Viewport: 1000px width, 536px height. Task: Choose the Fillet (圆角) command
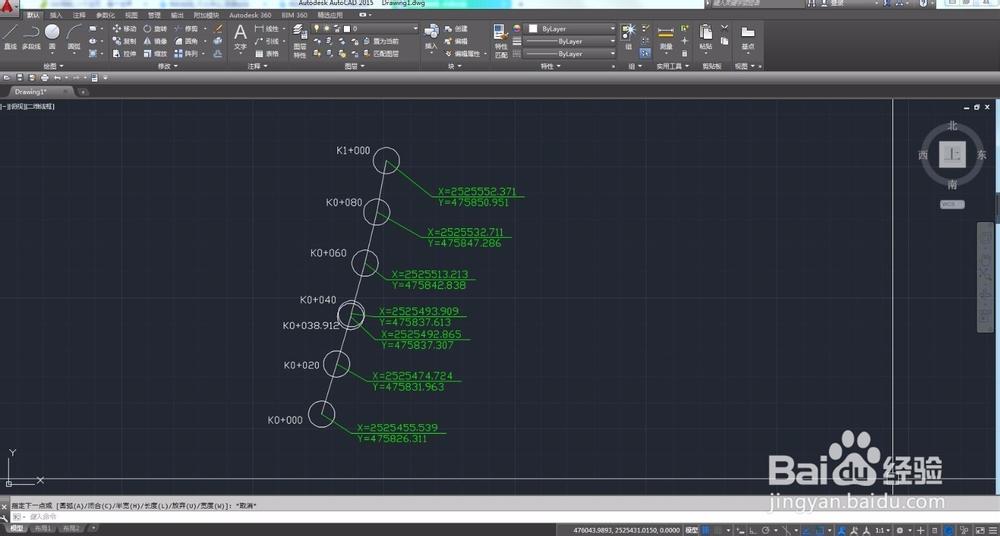coord(186,41)
